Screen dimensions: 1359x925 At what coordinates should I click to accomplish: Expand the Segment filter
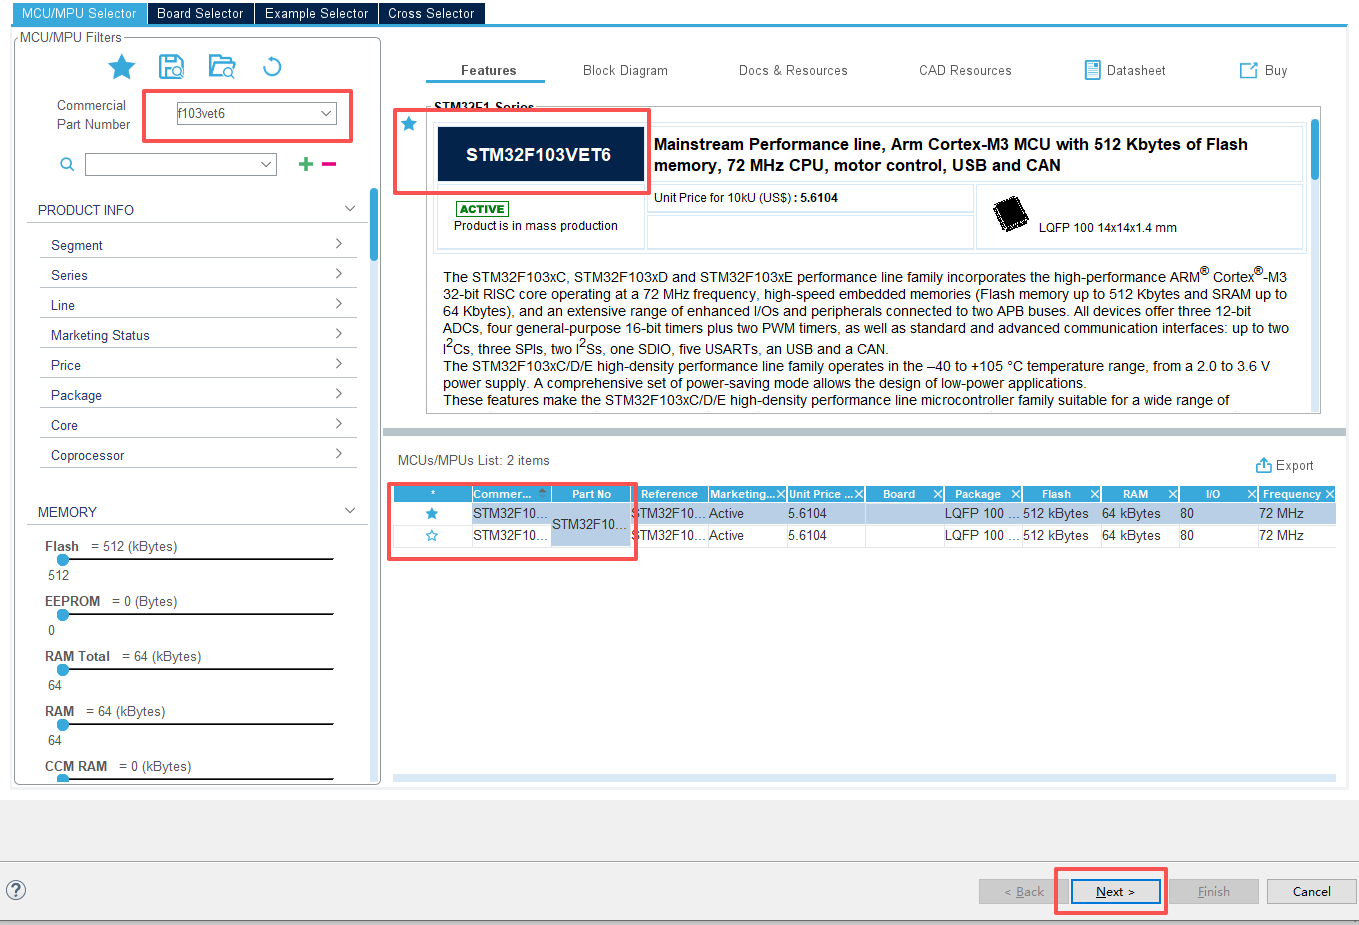[x=339, y=244]
